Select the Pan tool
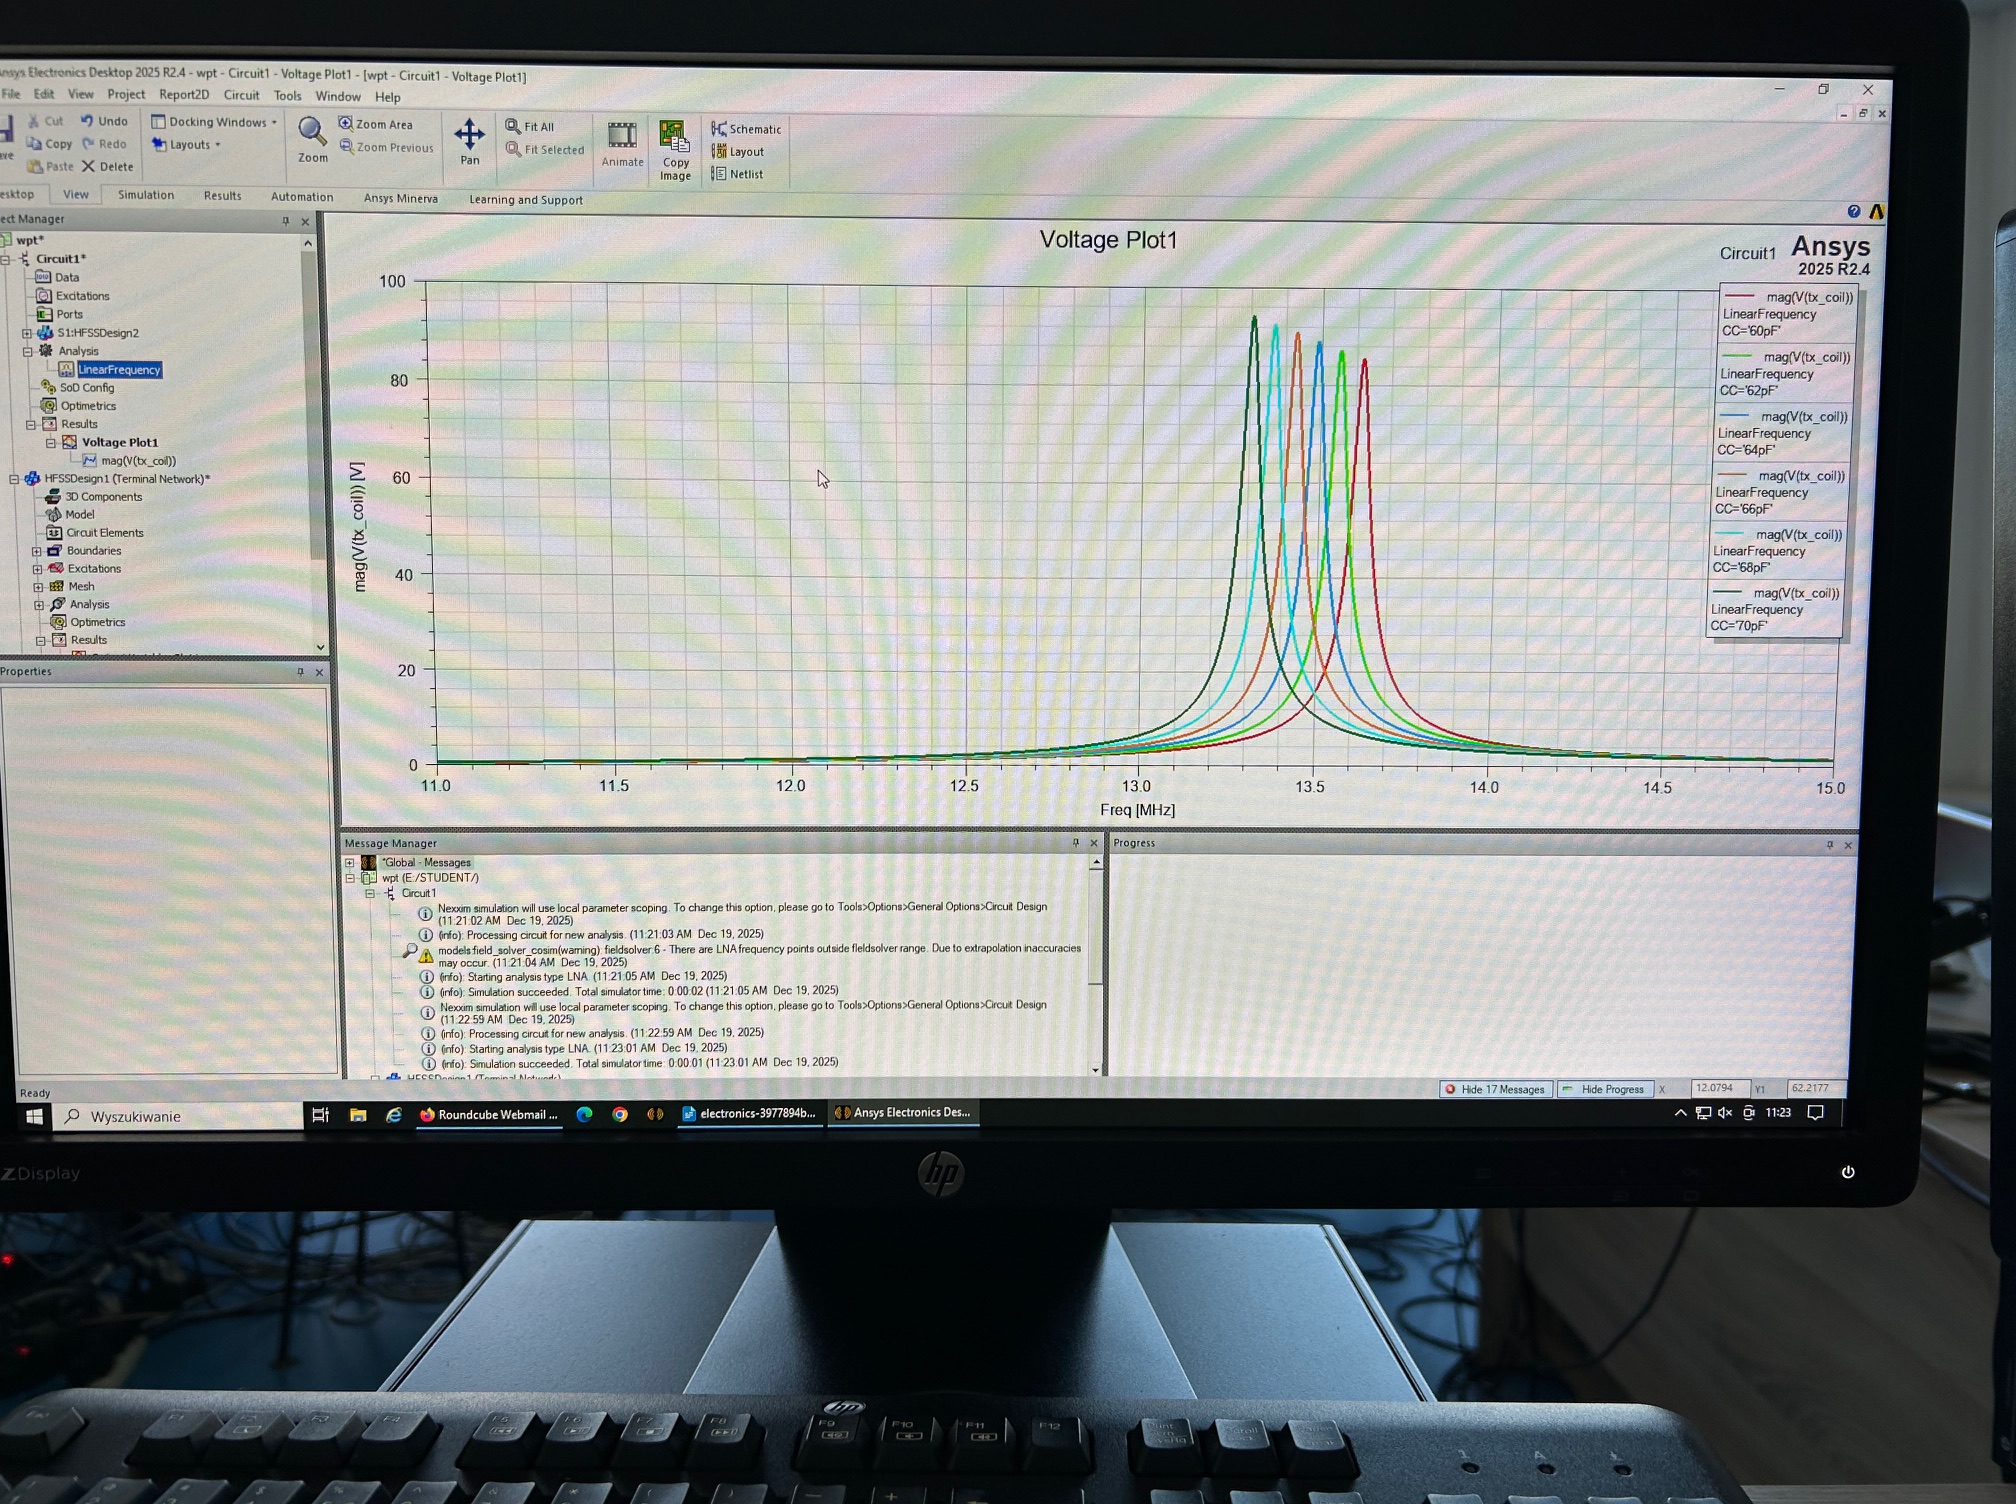Image resolution: width=2016 pixels, height=1504 pixels. [469, 135]
